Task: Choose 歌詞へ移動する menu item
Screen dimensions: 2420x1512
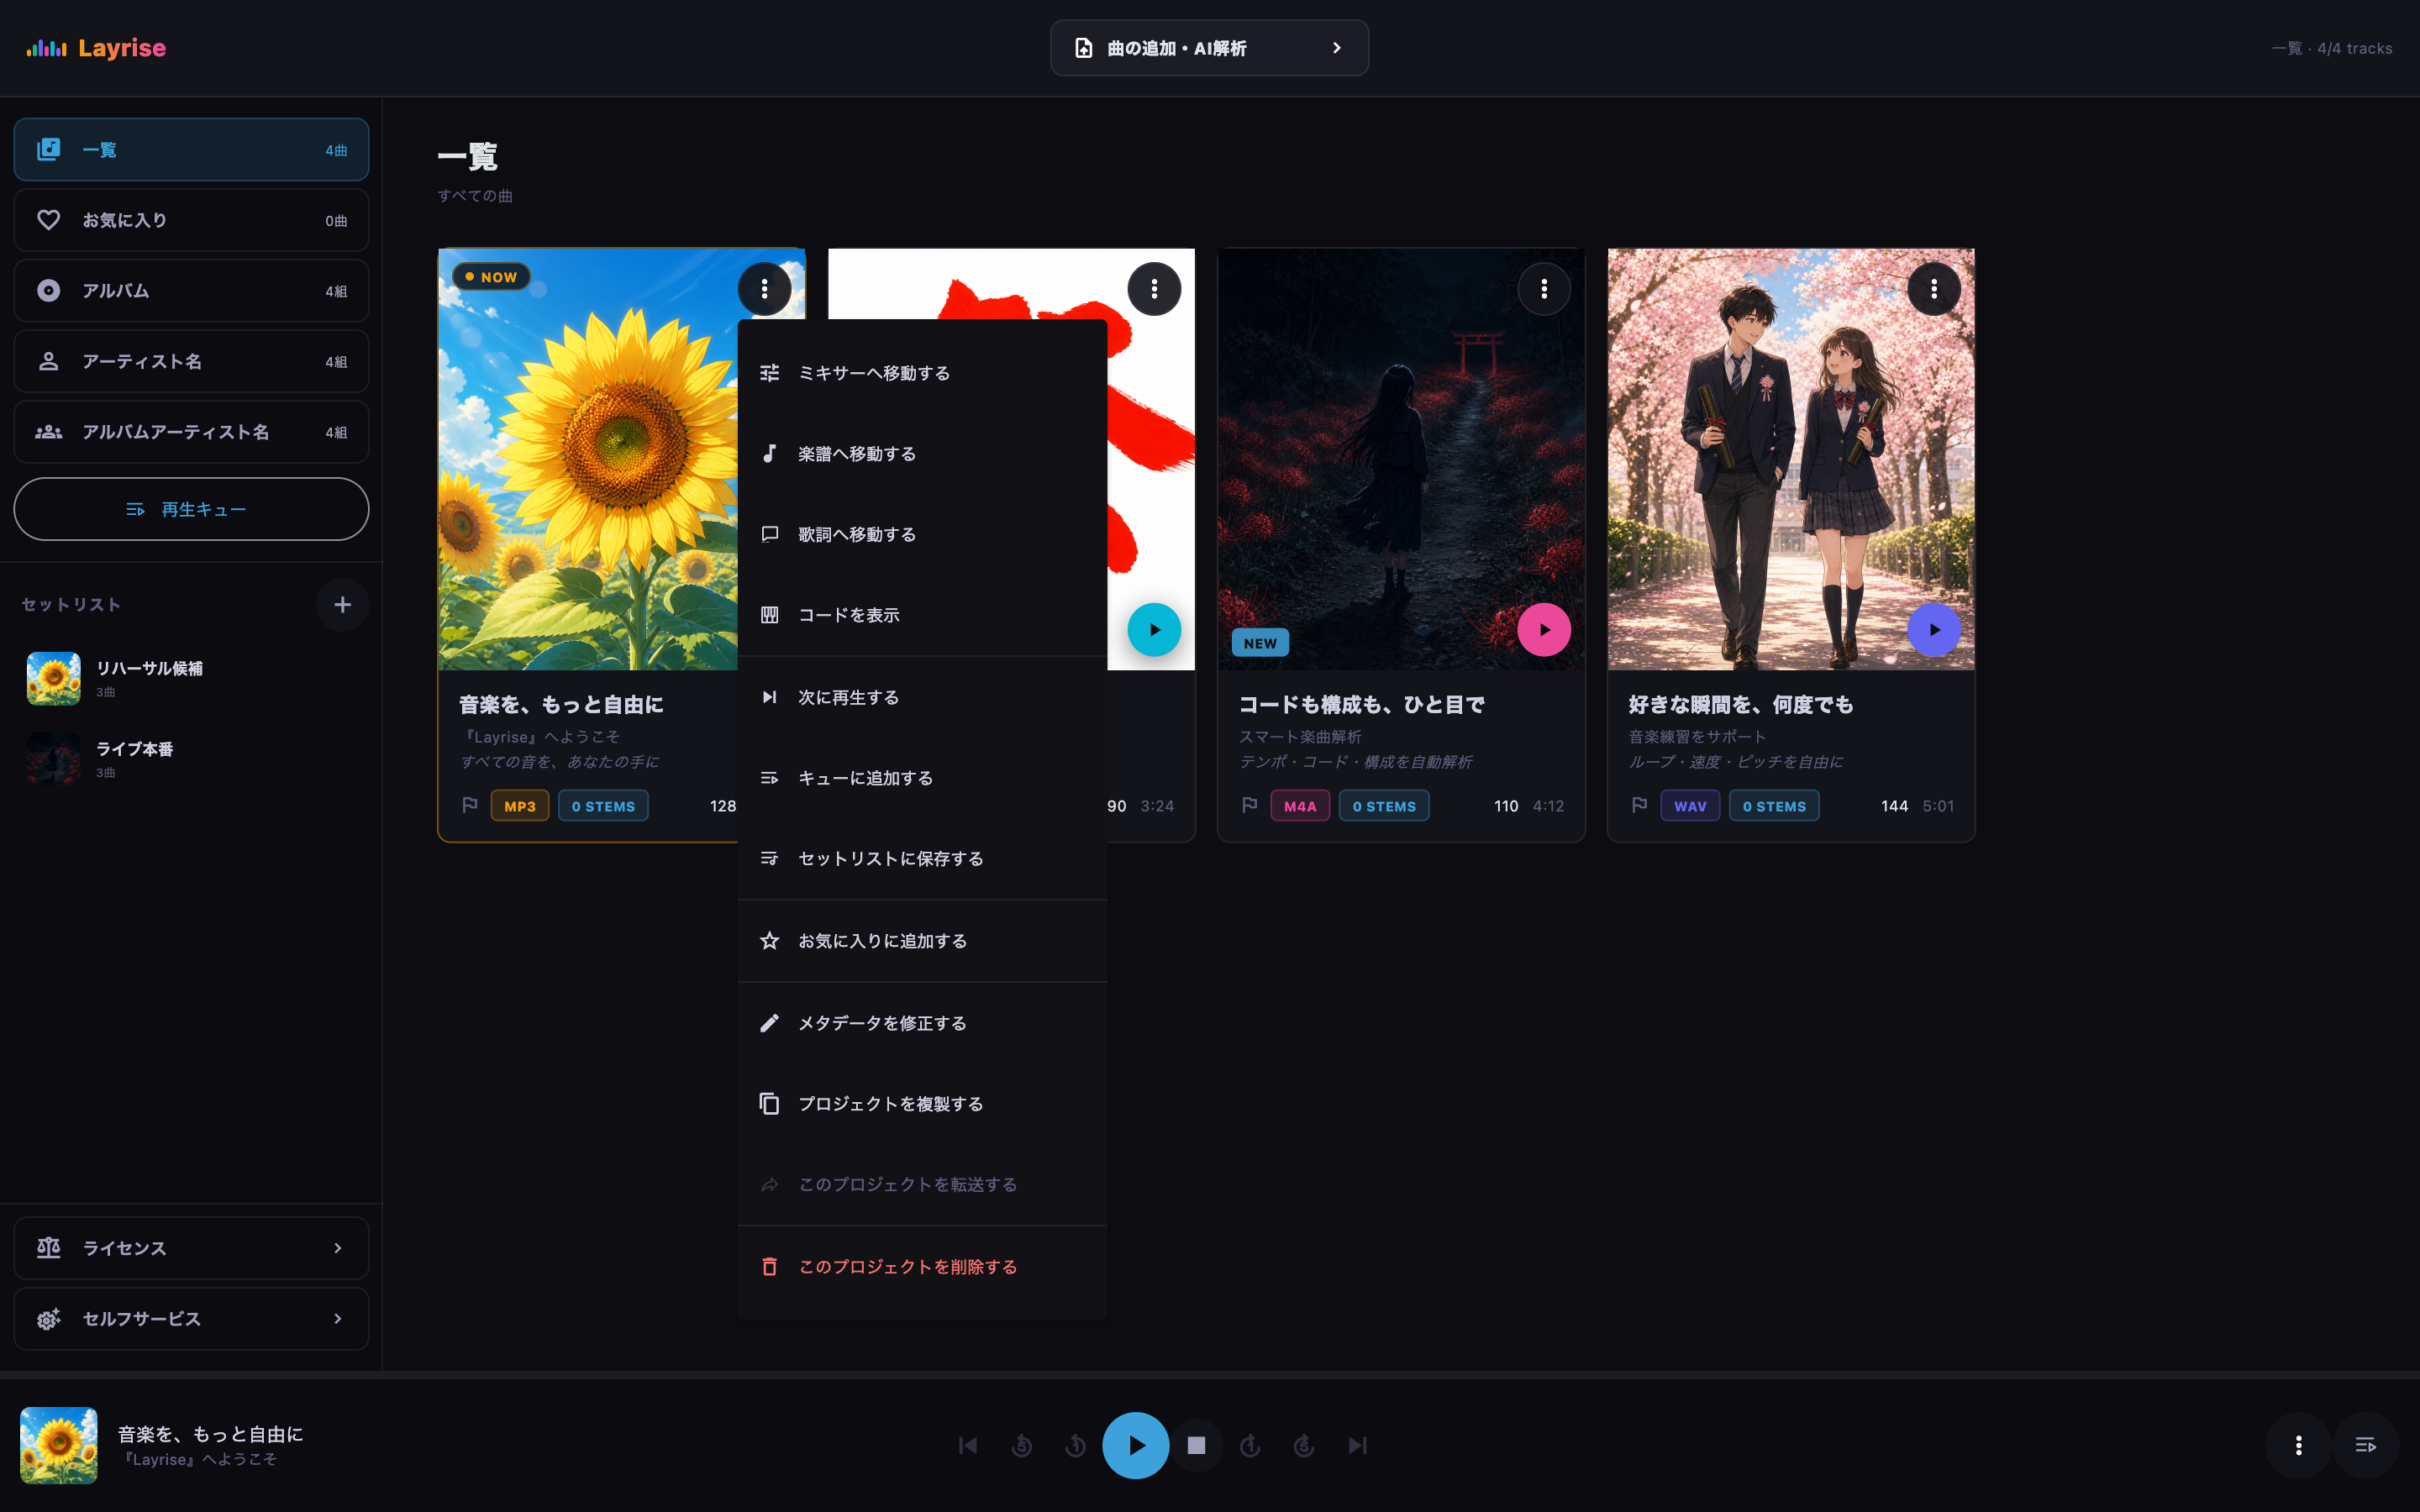Action: (x=922, y=534)
